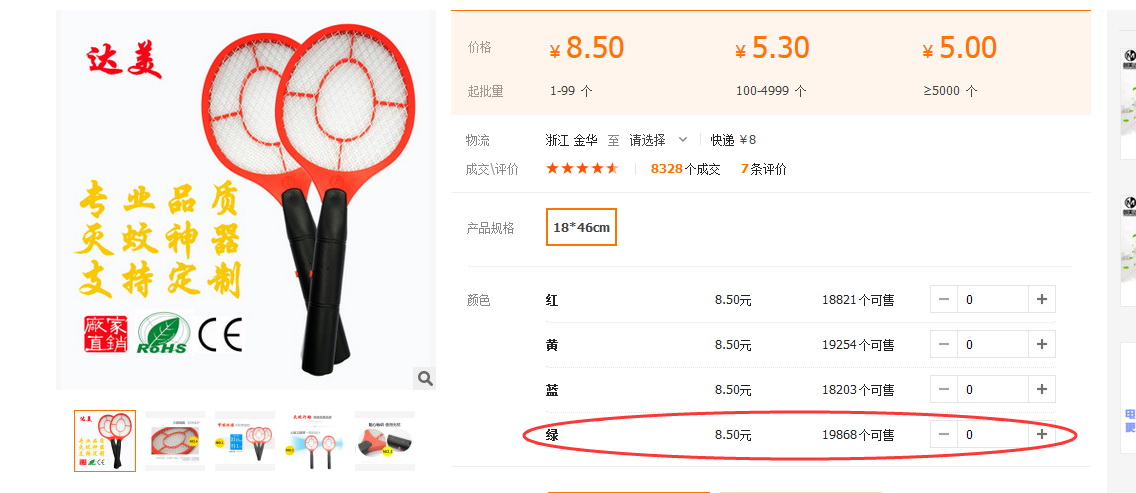
Task: Increase red (红) quantity with plus button
Action: pyautogui.click(x=1042, y=299)
